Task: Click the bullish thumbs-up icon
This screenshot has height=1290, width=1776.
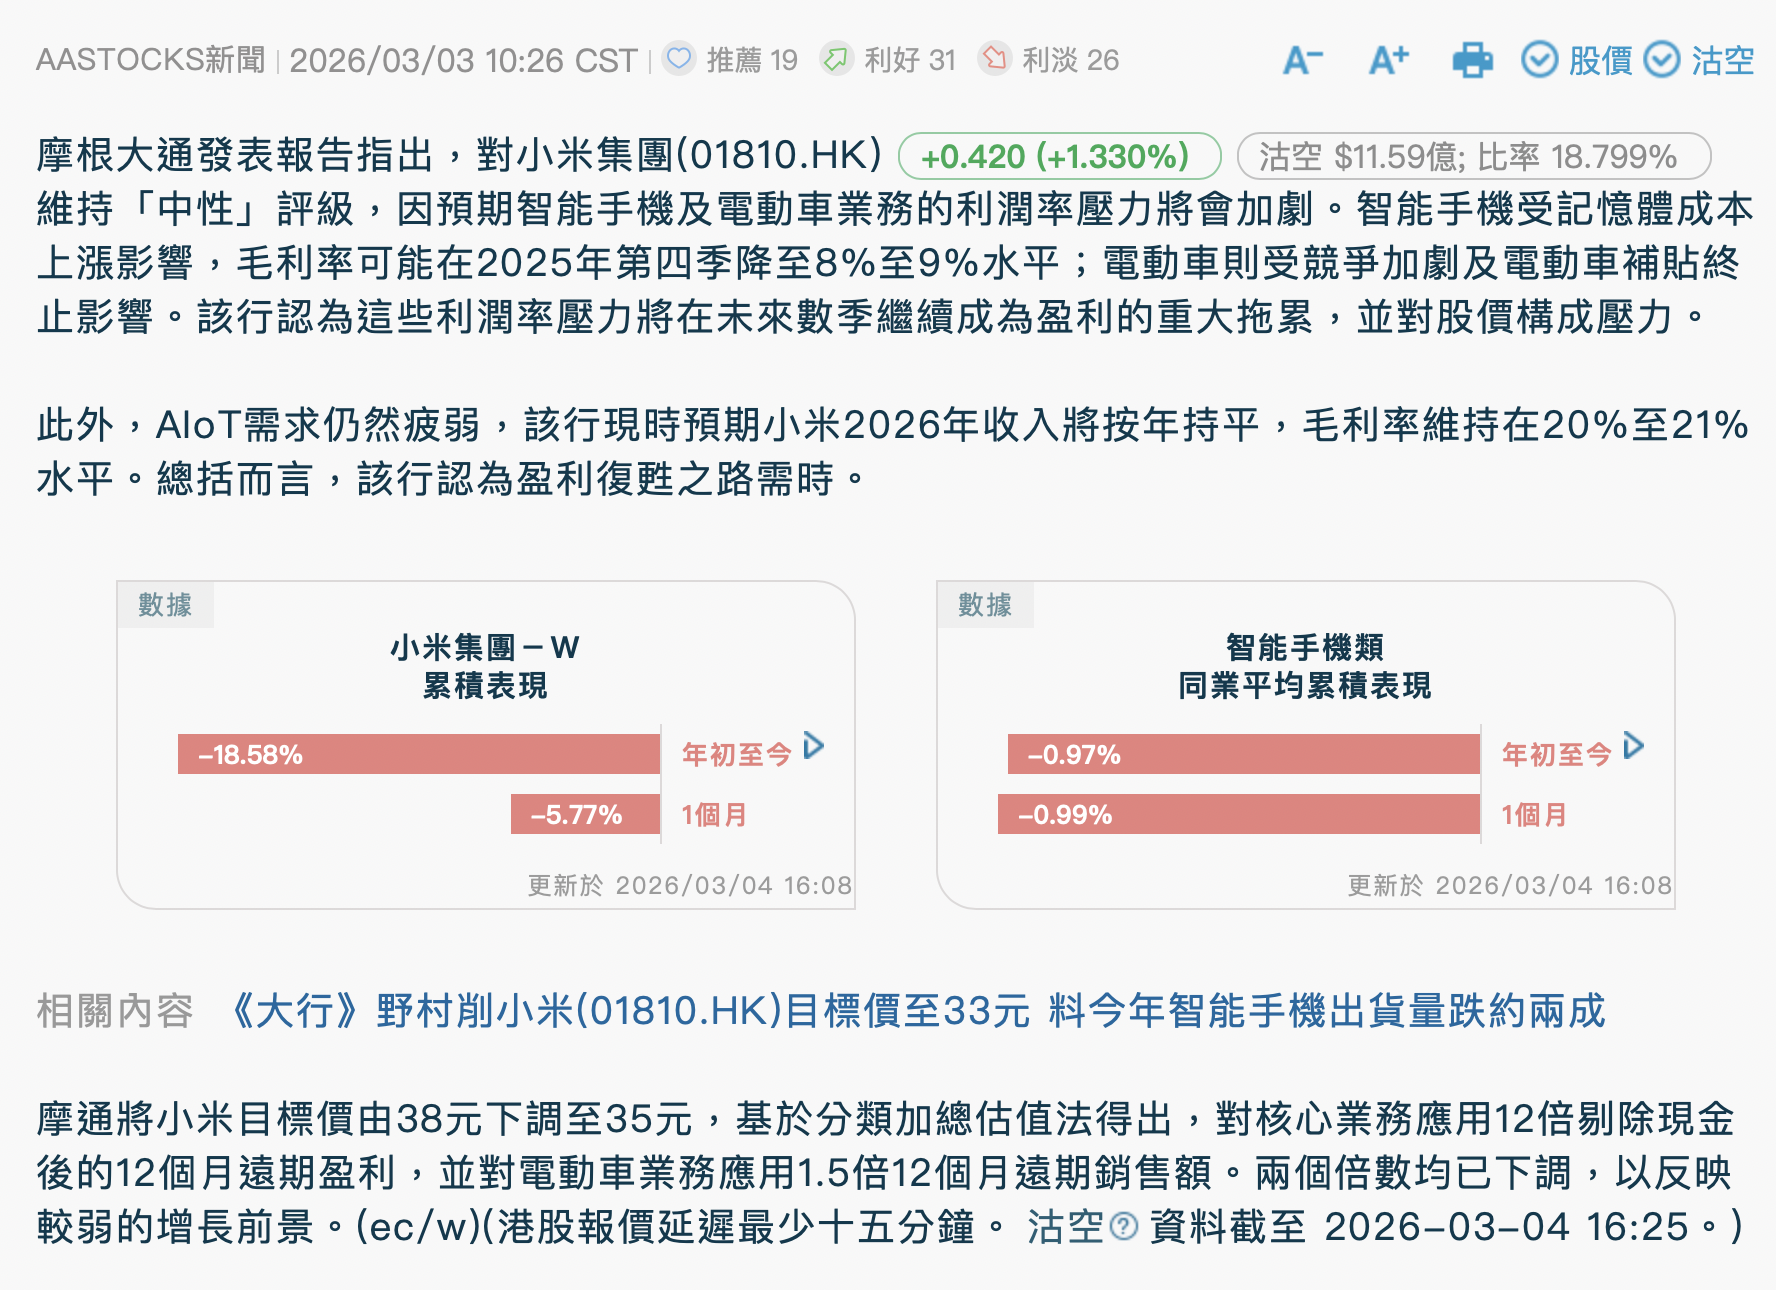Action: [835, 59]
